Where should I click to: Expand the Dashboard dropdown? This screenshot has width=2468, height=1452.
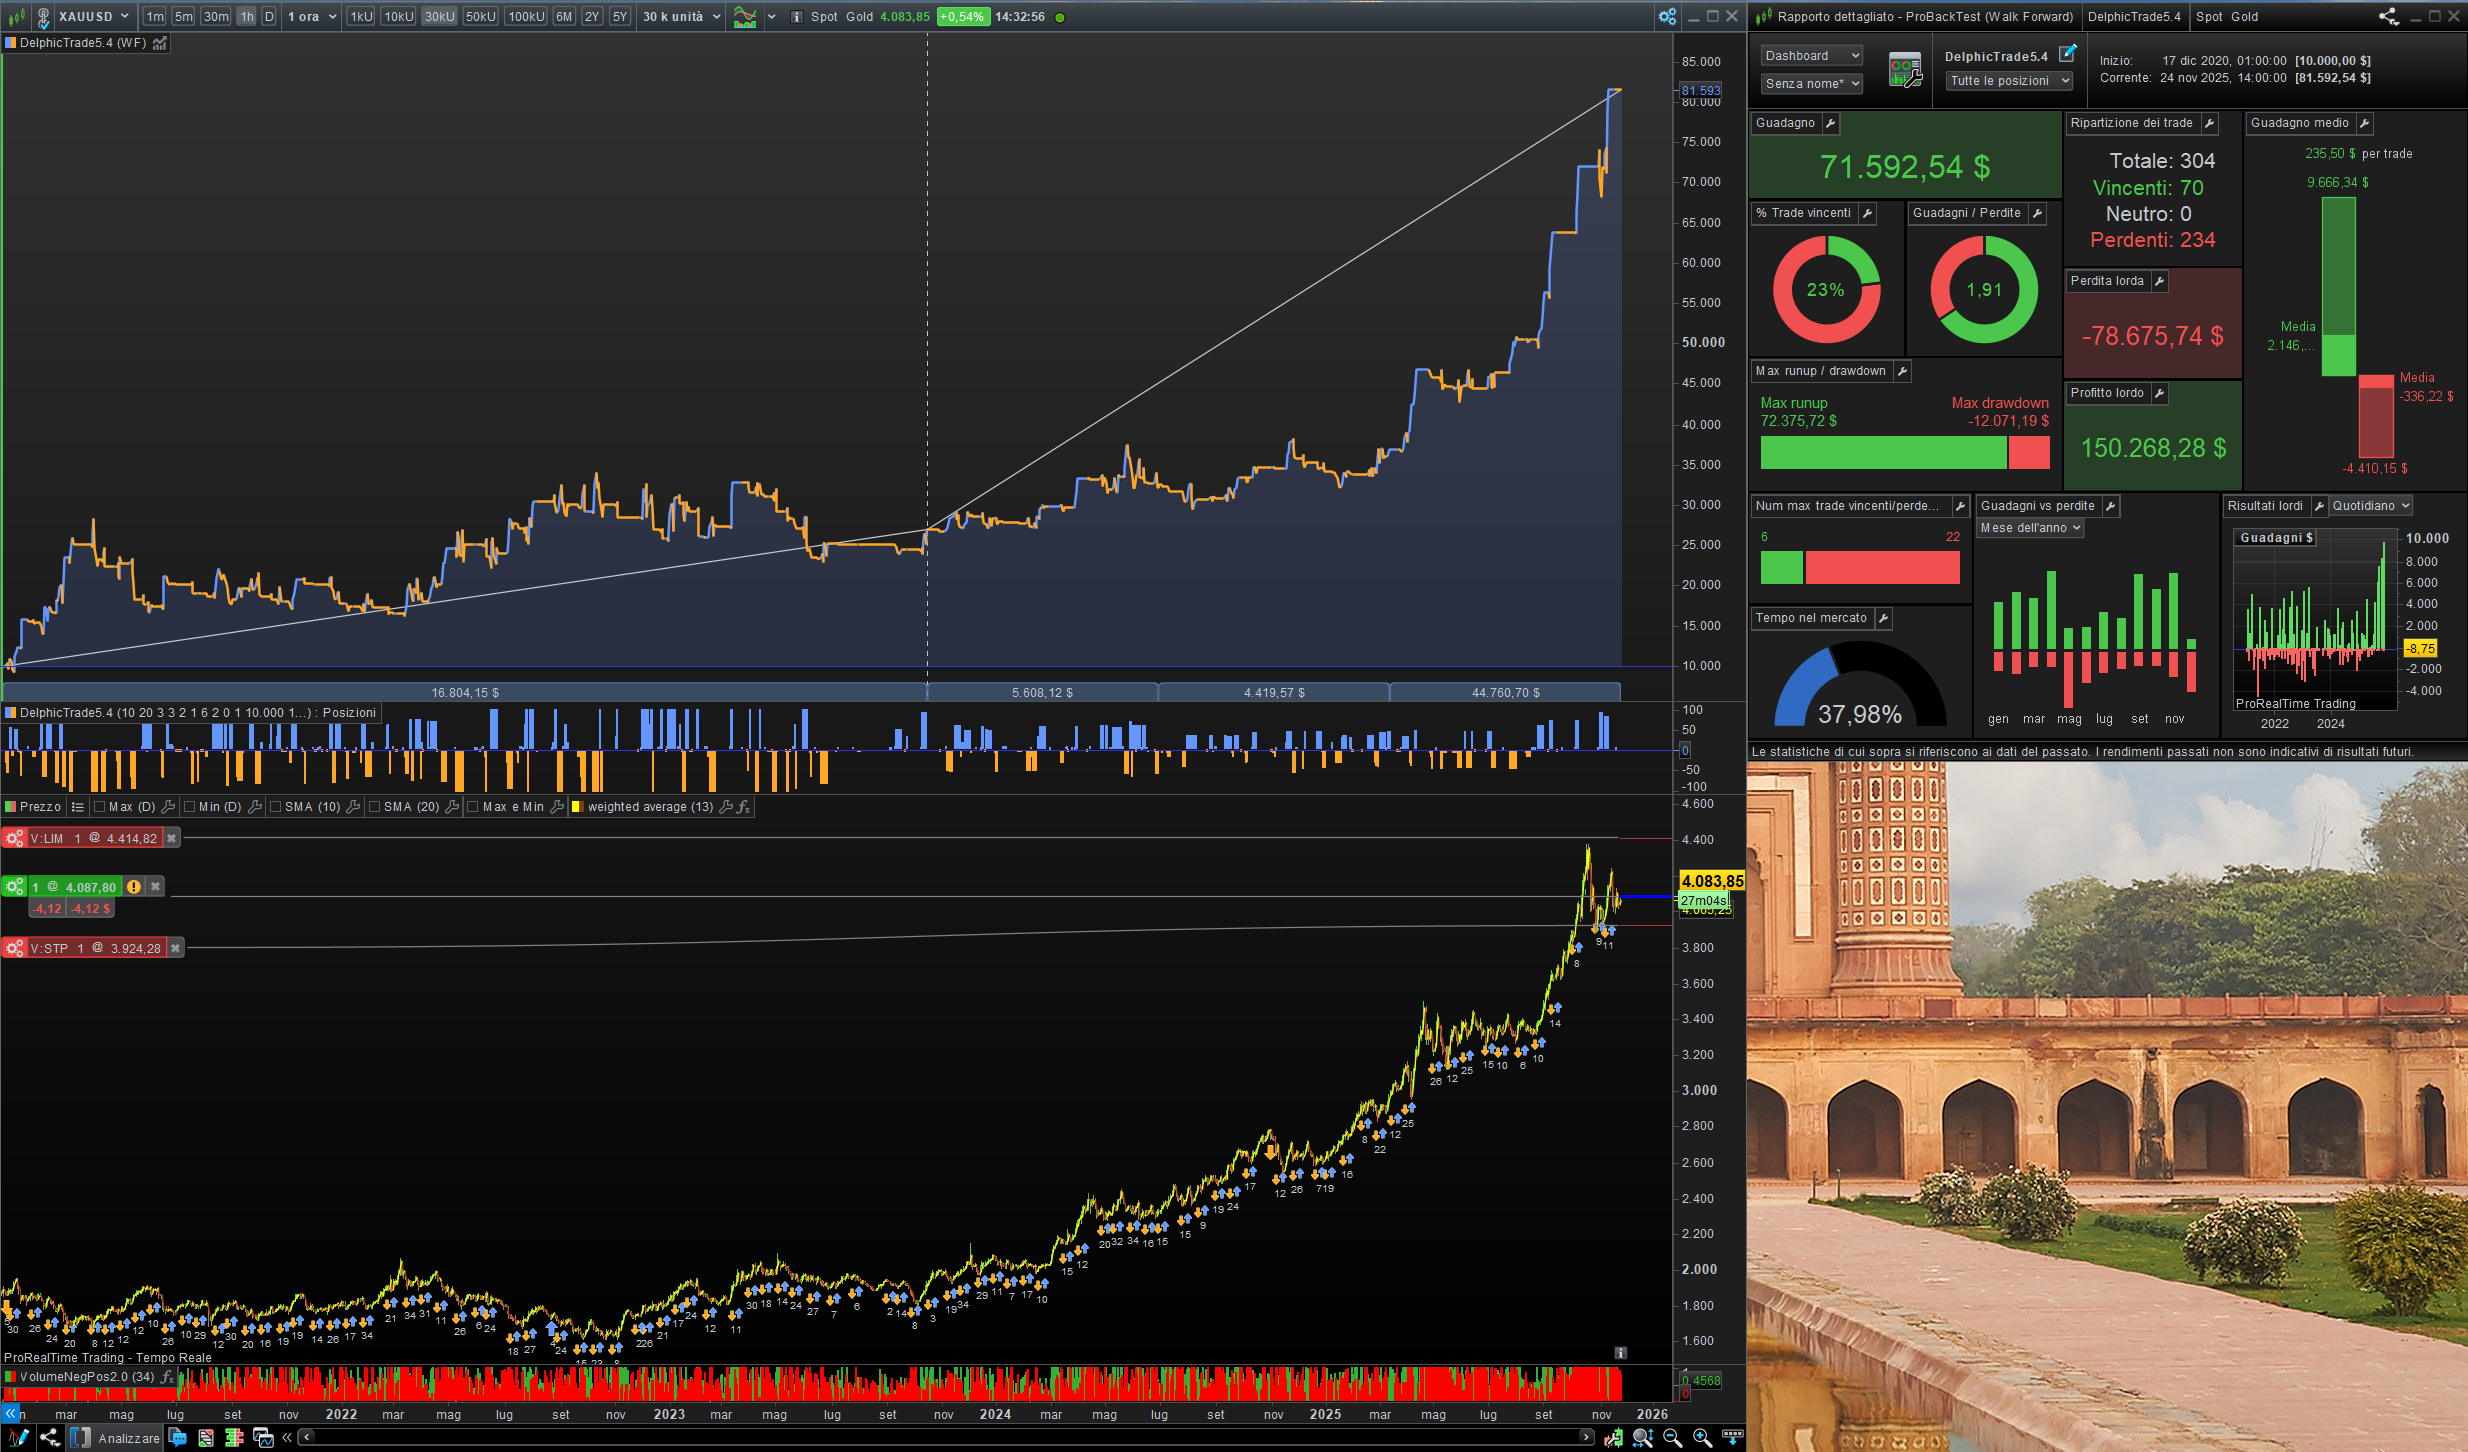tap(1810, 56)
